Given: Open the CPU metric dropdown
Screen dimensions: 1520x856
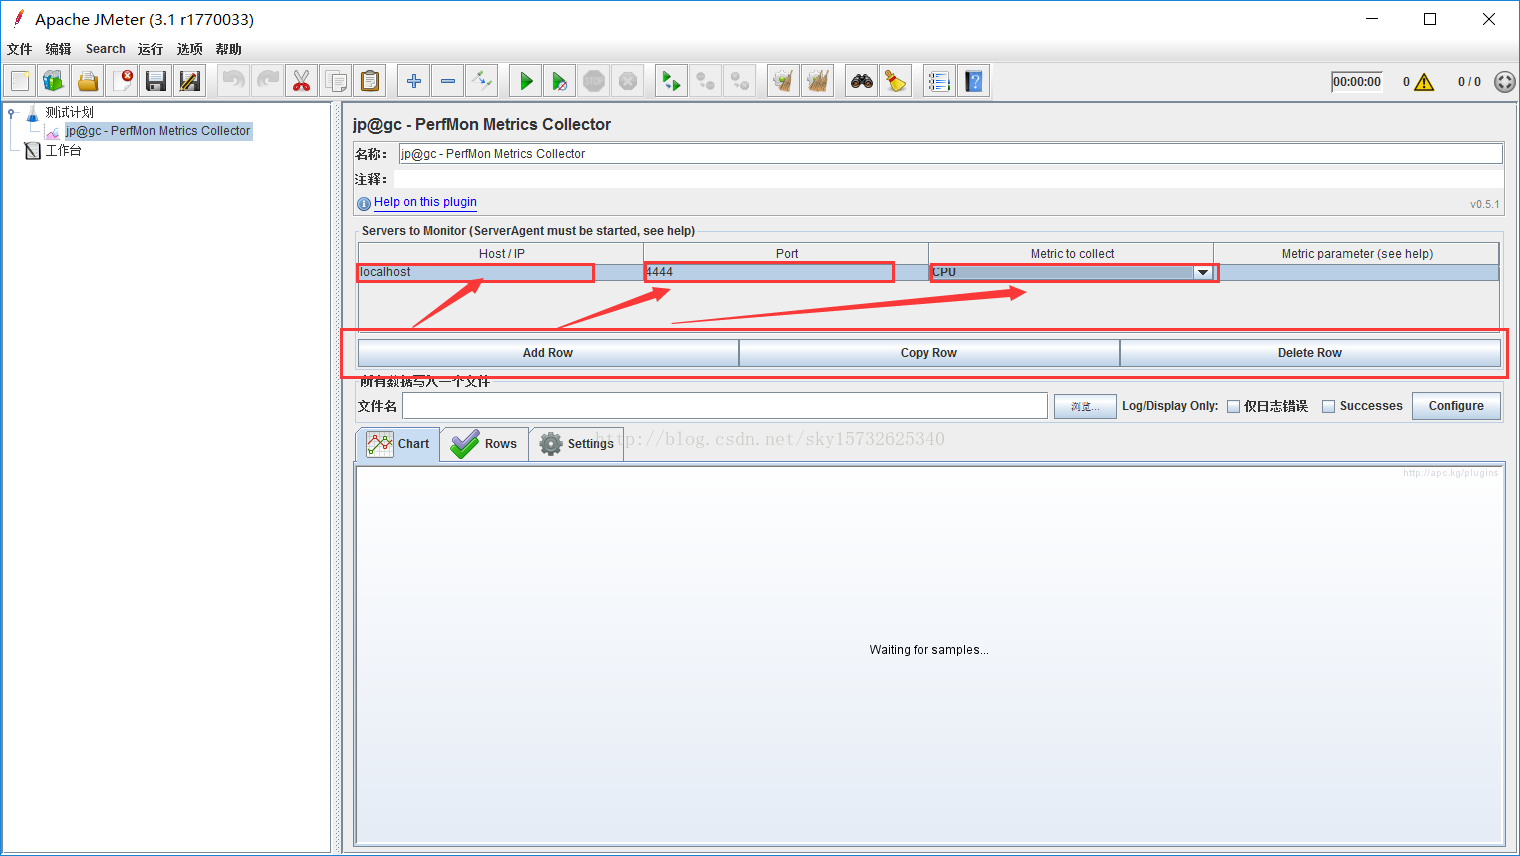Looking at the screenshot, I should [x=1203, y=273].
